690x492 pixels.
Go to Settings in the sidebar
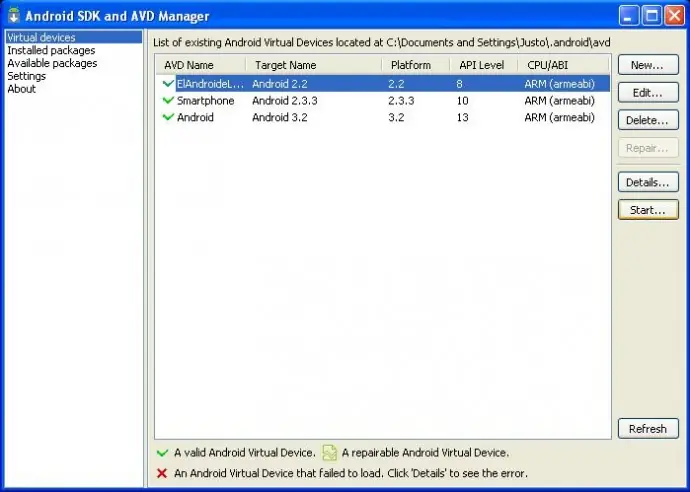click(26, 76)
